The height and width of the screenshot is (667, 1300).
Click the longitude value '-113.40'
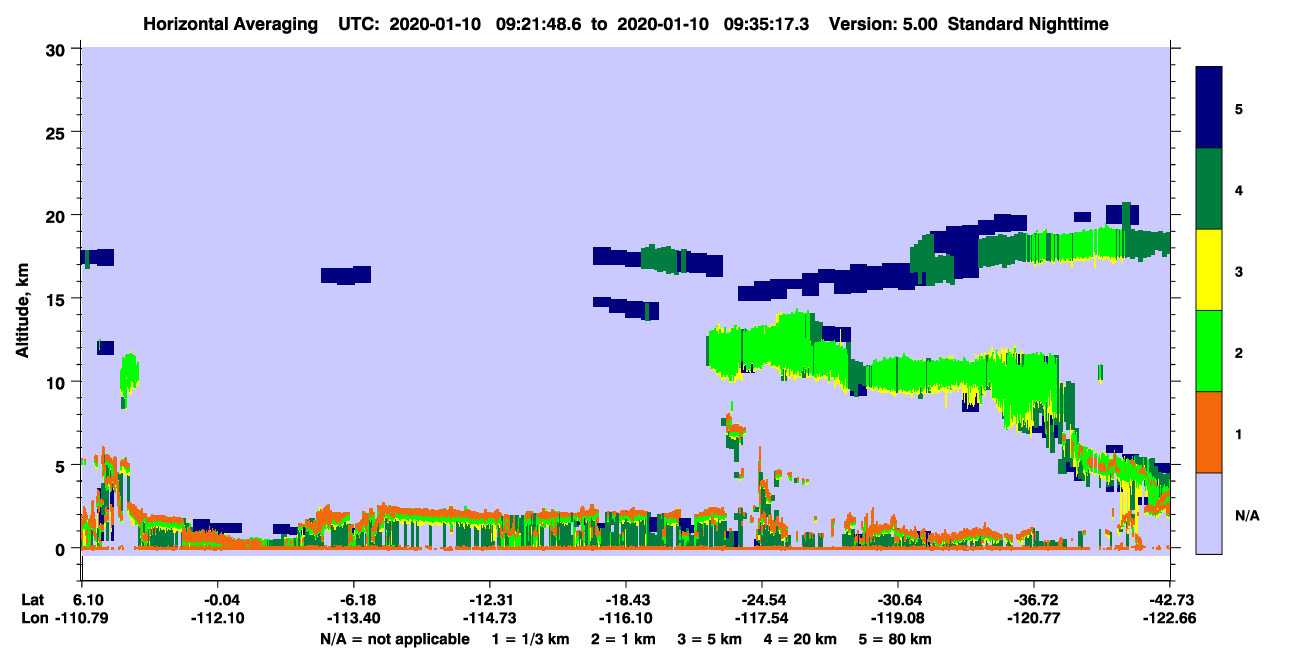[x=354, y=619]
